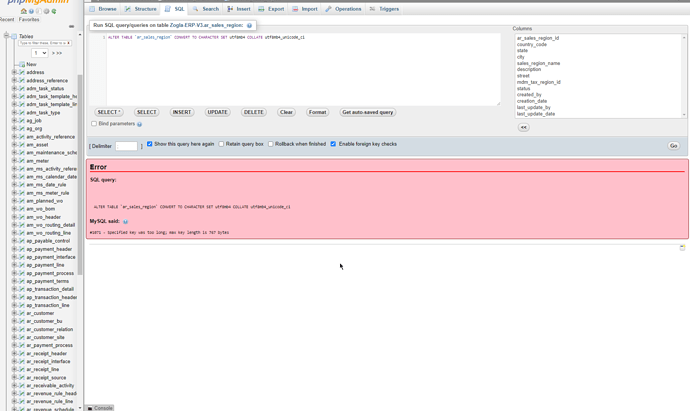
Task: Disable Enable foreign key checks
Action: click(333, 144)
